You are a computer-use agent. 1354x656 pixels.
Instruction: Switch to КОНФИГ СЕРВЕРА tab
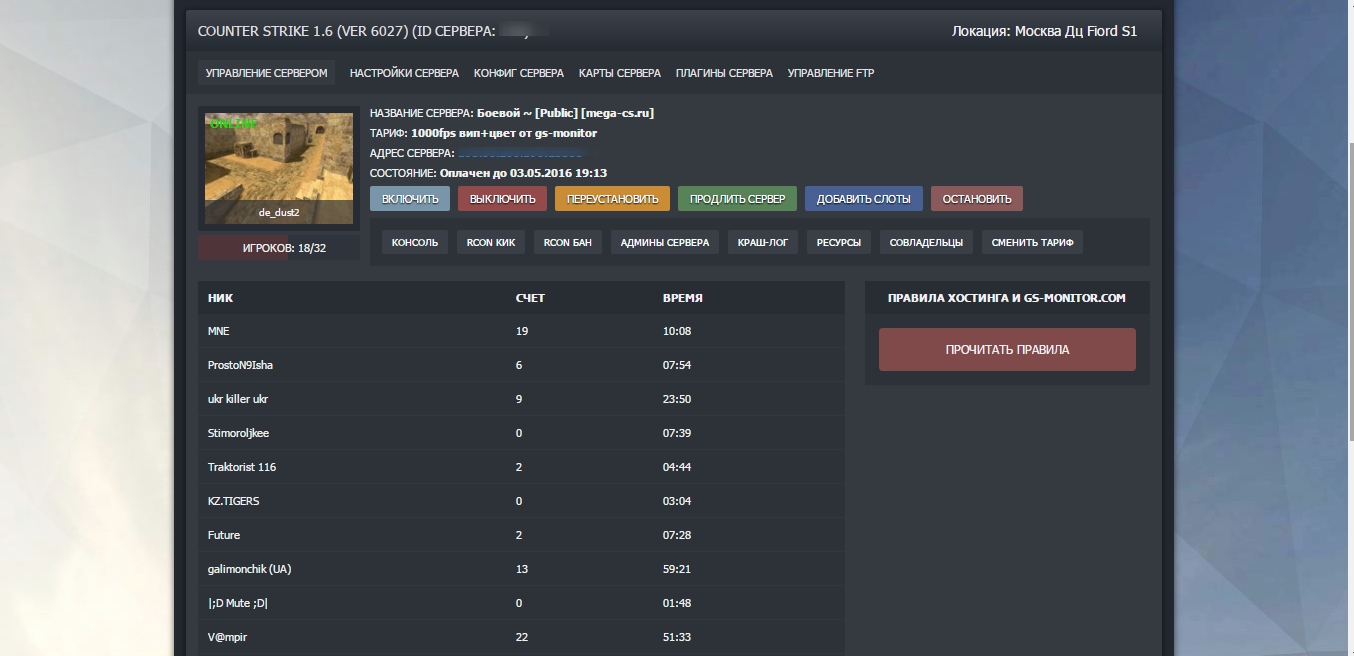[x=518, y=73]
